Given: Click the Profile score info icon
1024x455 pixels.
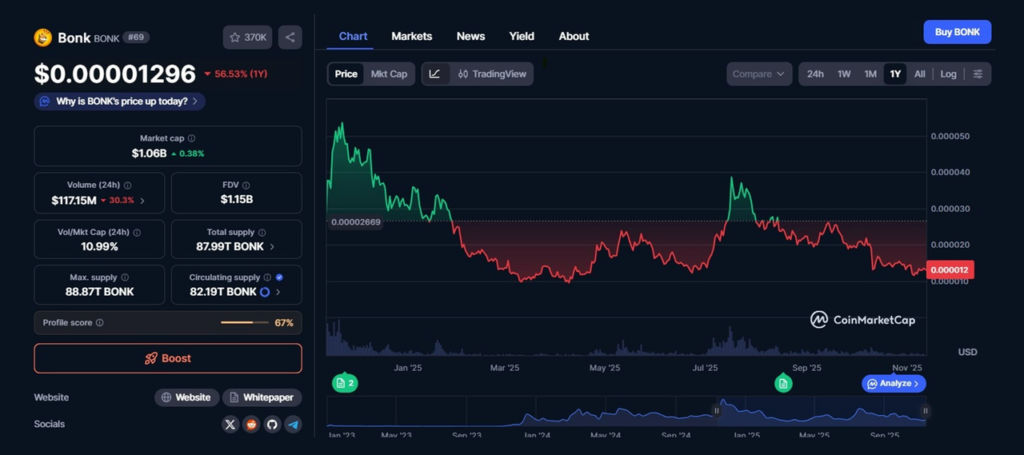Looking at the screenshot, I should [99, 322].
